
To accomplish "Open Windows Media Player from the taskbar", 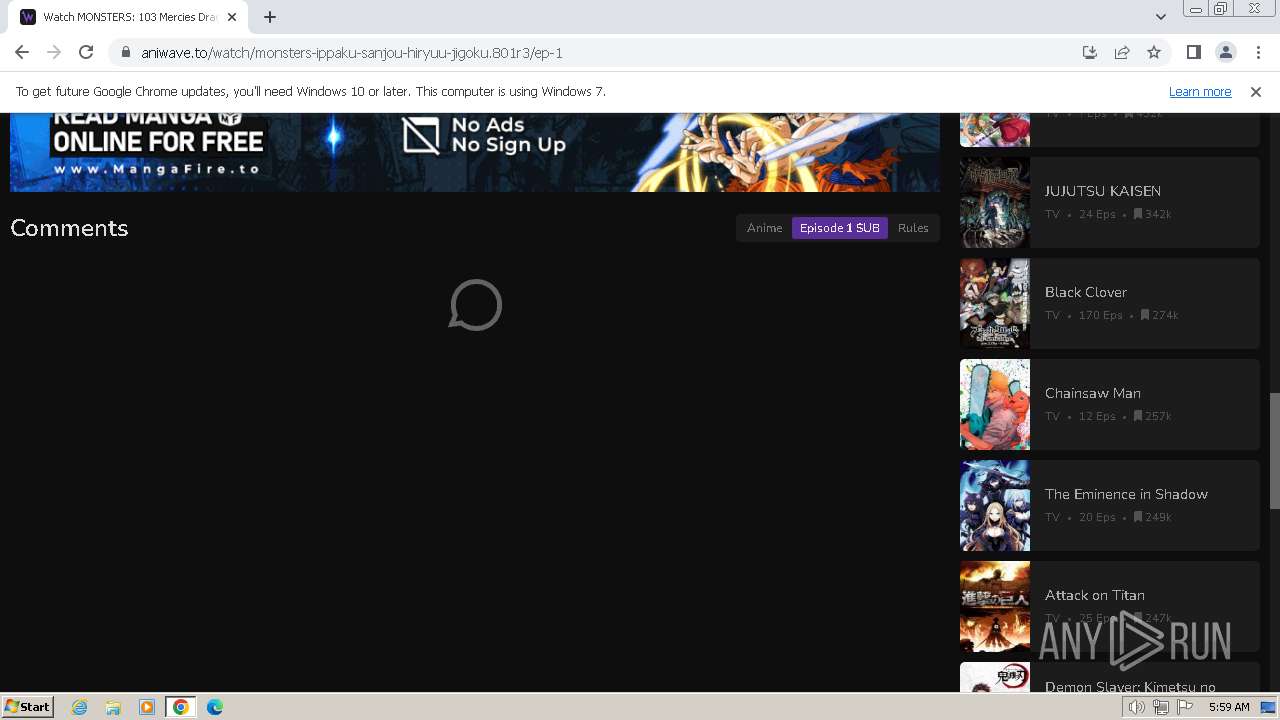I will click(x=147, y=707).
